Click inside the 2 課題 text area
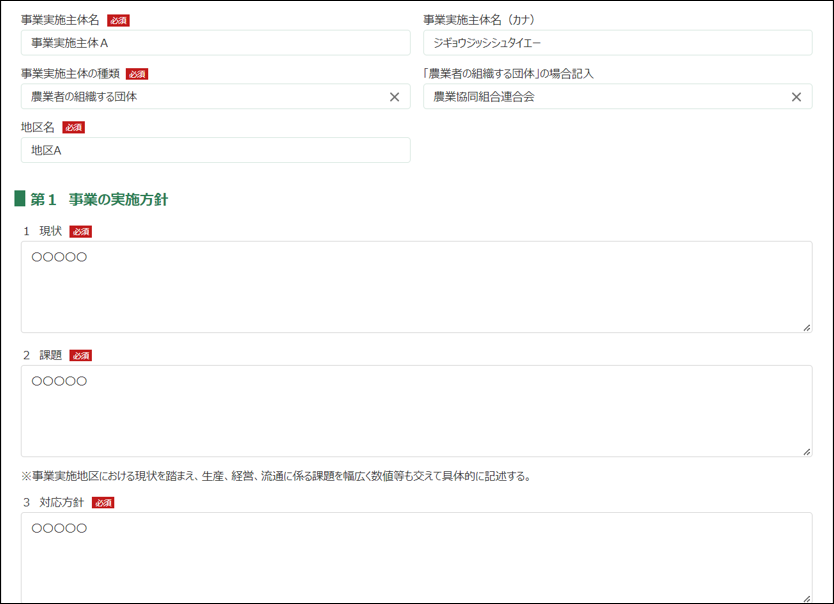This screenshot has width=834, height=604. [416, 414]
